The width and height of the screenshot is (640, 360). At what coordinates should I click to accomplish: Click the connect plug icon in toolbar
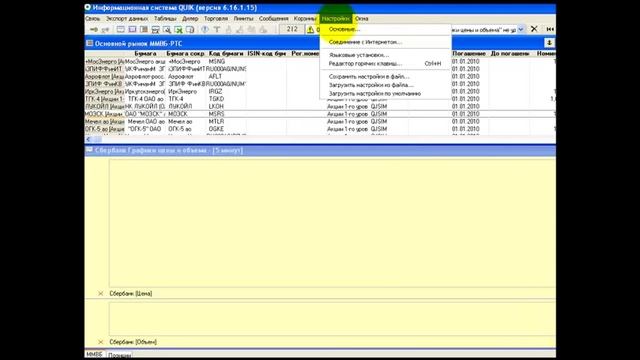pyautogui.click(x=94, y=29)
